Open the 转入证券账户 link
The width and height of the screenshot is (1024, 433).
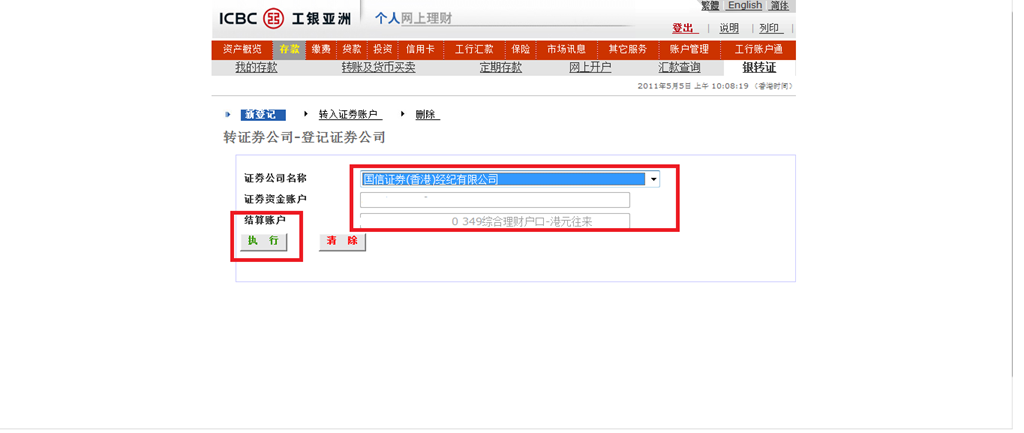(348, 115)
